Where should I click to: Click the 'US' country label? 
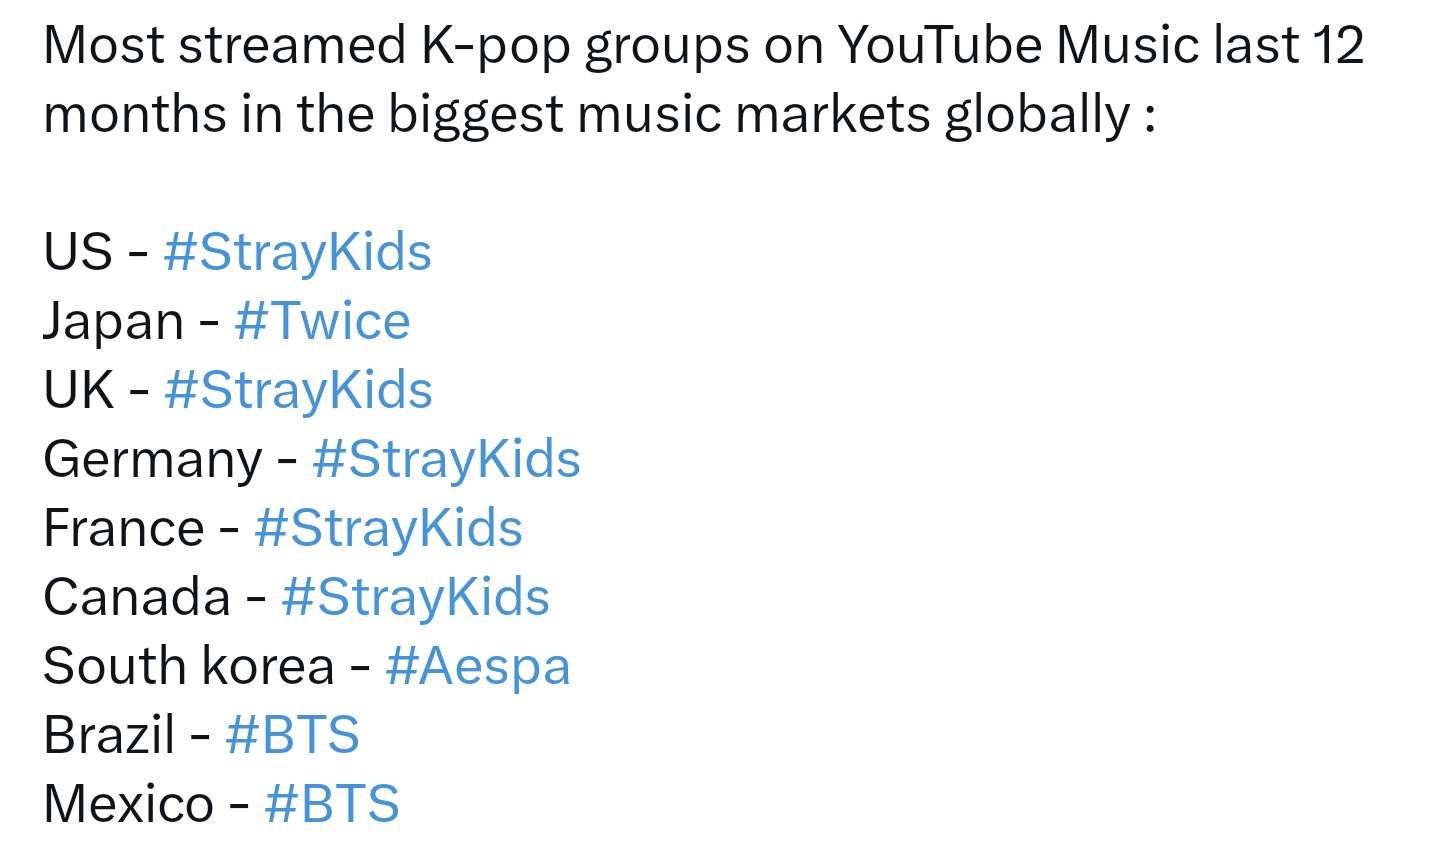(78, 252)
